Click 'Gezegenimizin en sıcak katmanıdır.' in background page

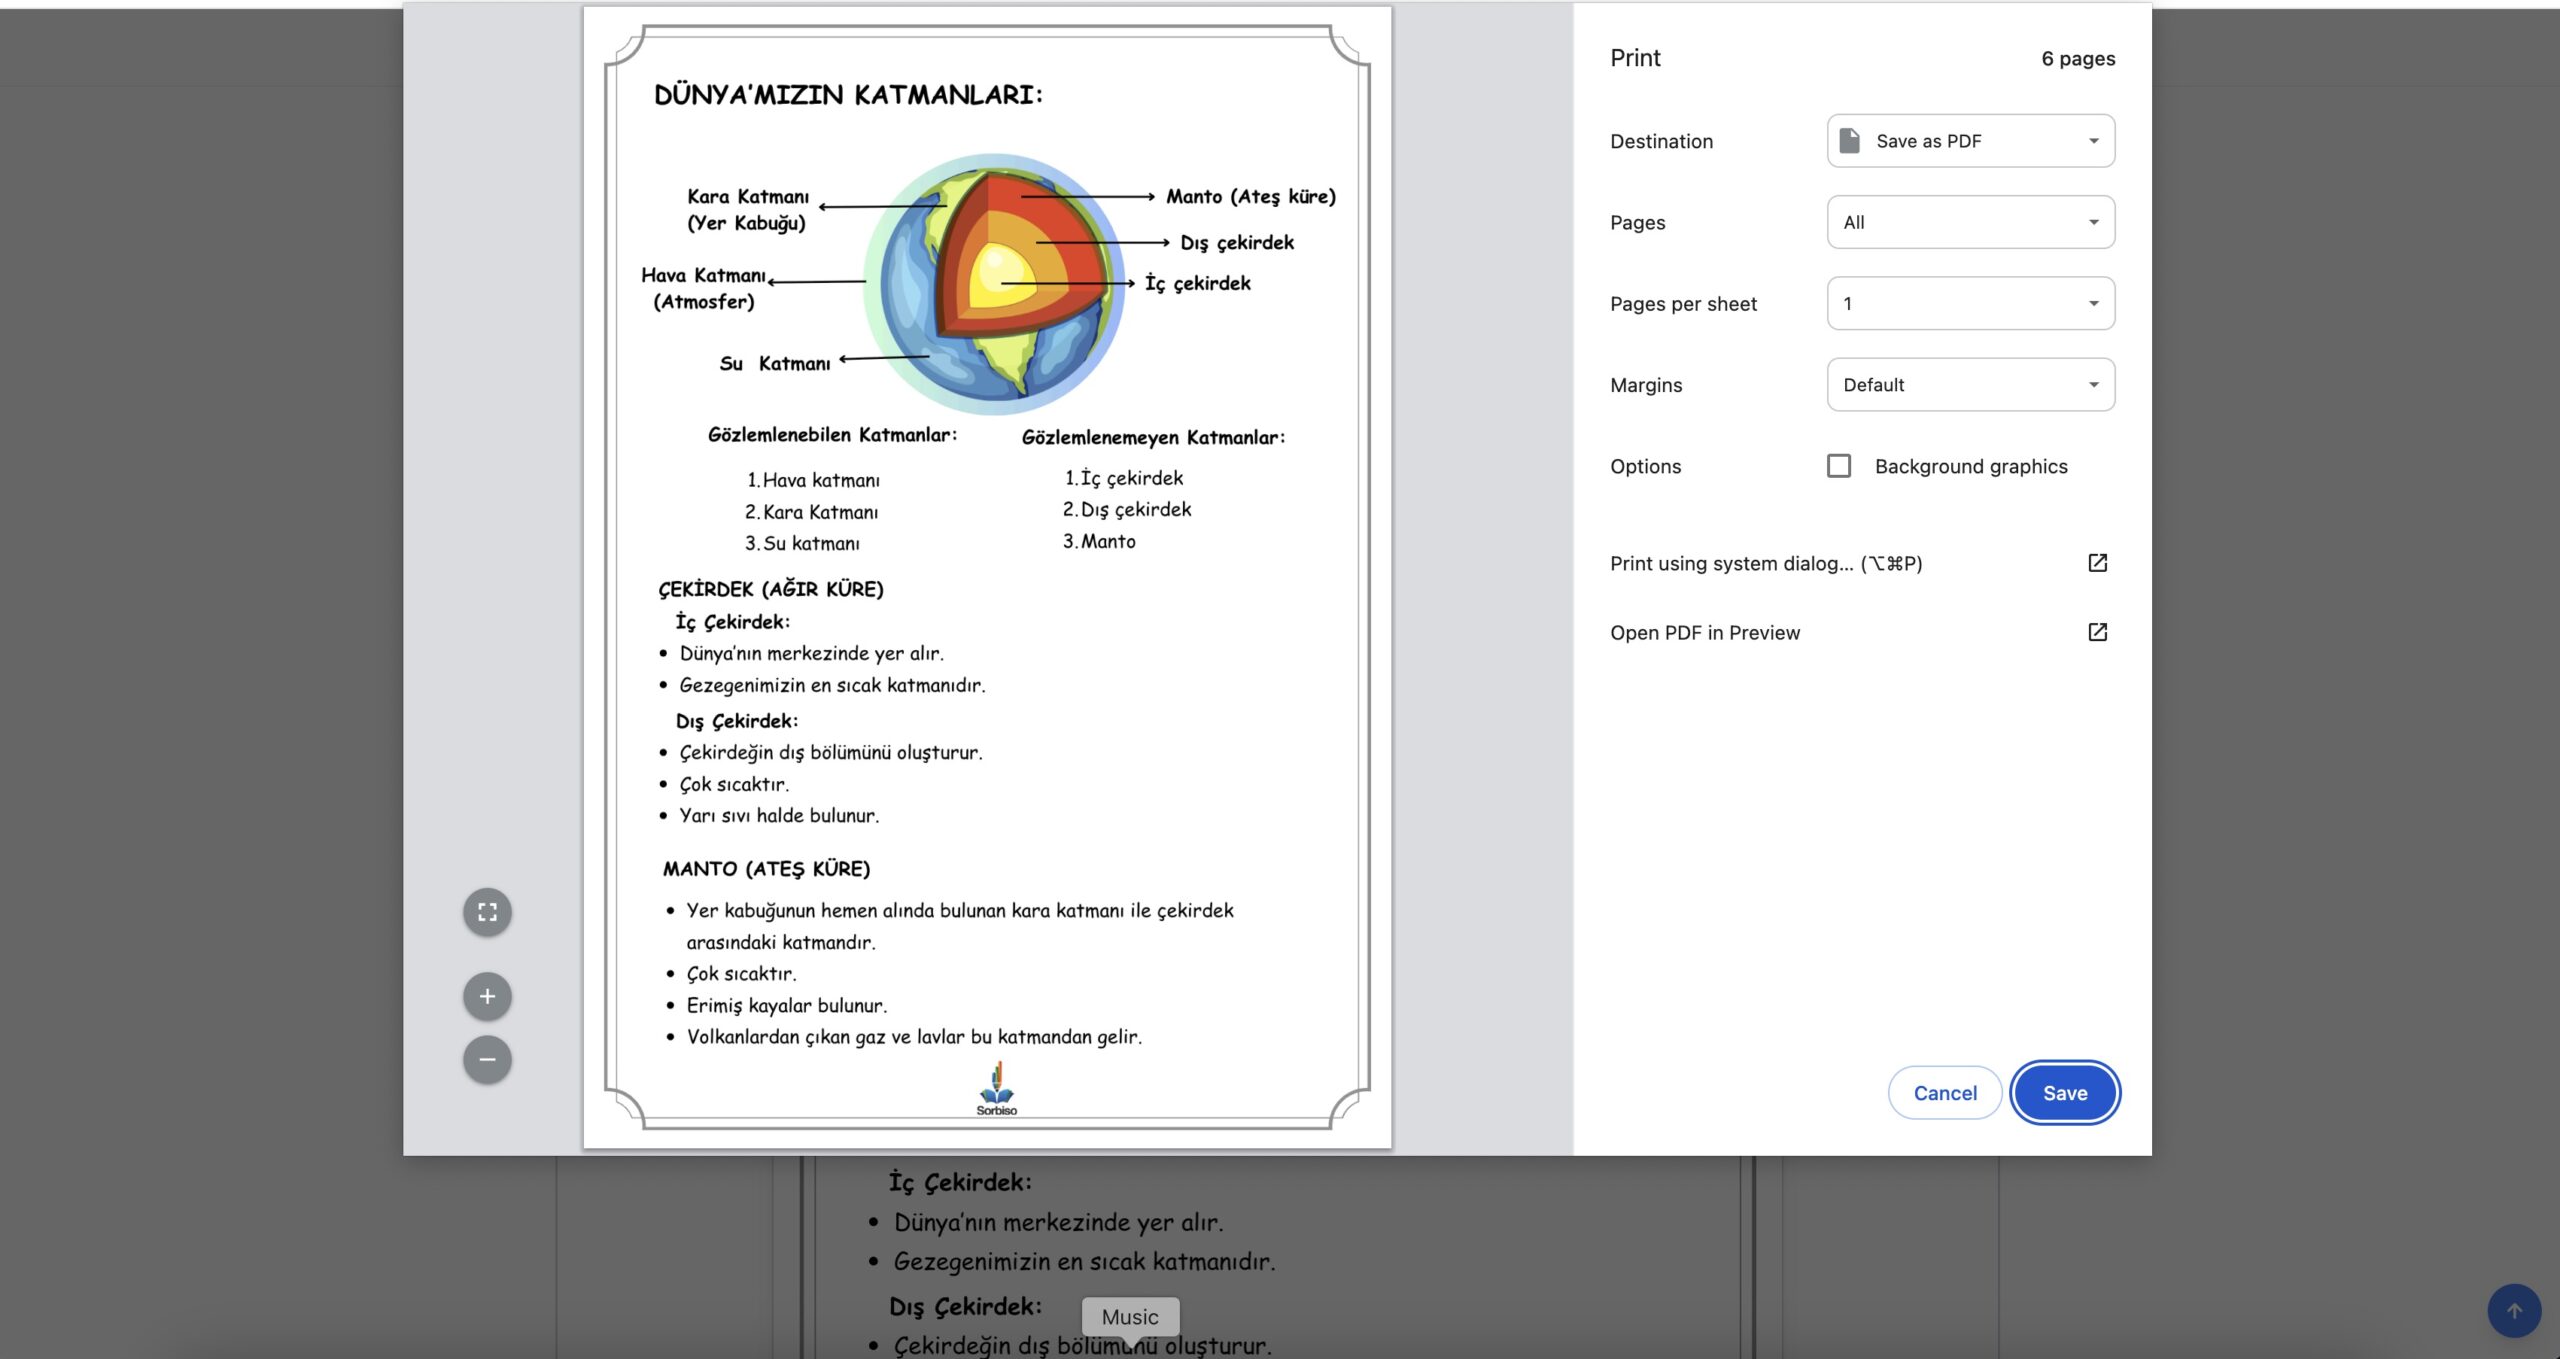point(1085,1262)
